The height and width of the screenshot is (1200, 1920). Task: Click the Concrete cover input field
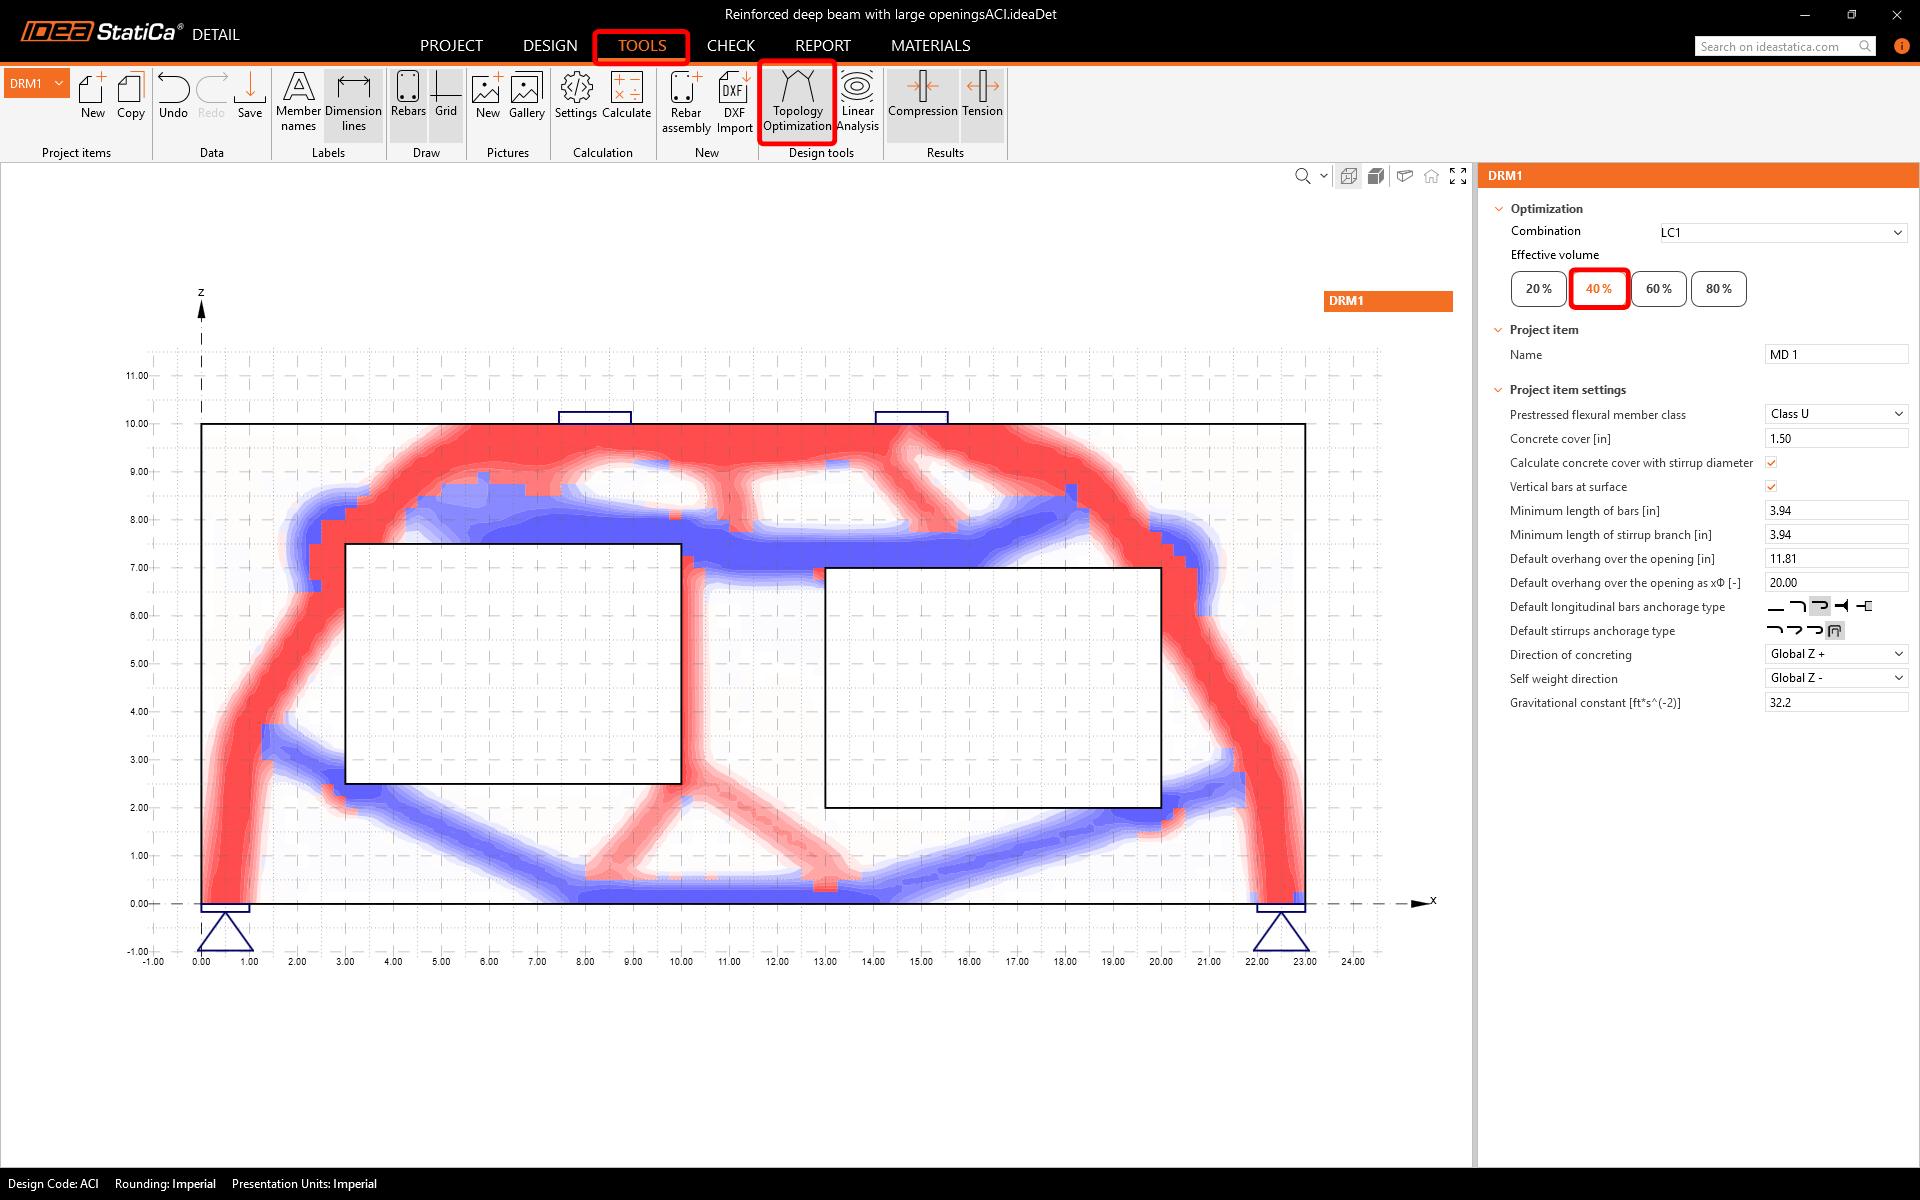pyautogui.click(x=1835, y=439)
